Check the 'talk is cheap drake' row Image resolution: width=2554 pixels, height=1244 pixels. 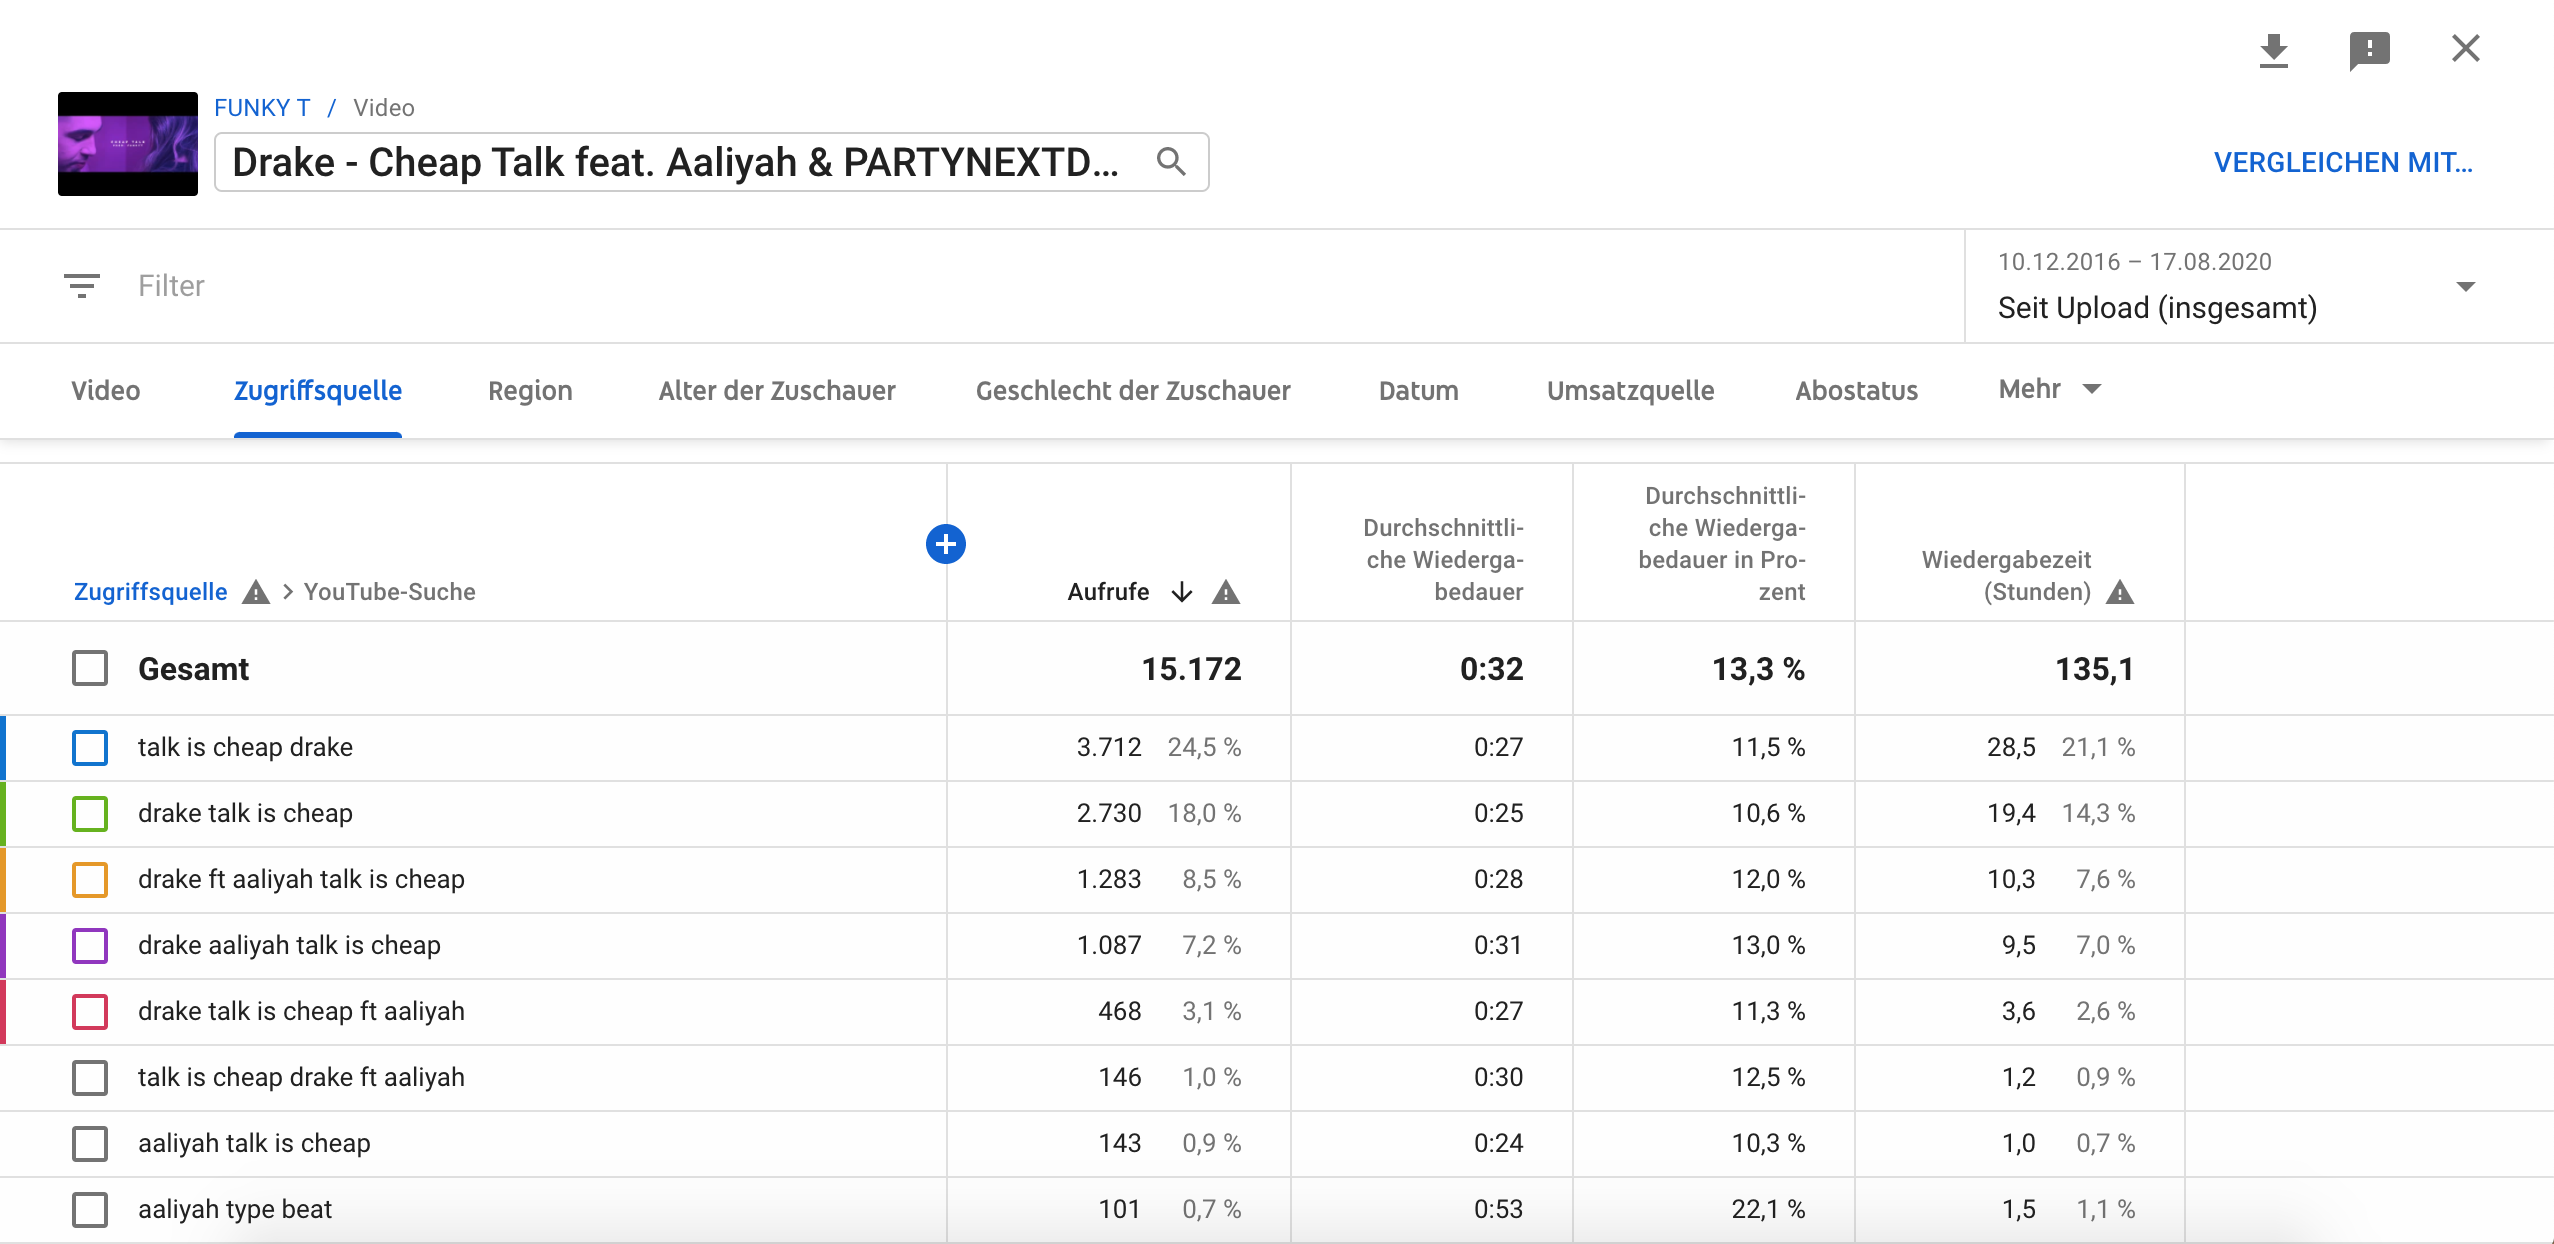click(x=90, y=747)
